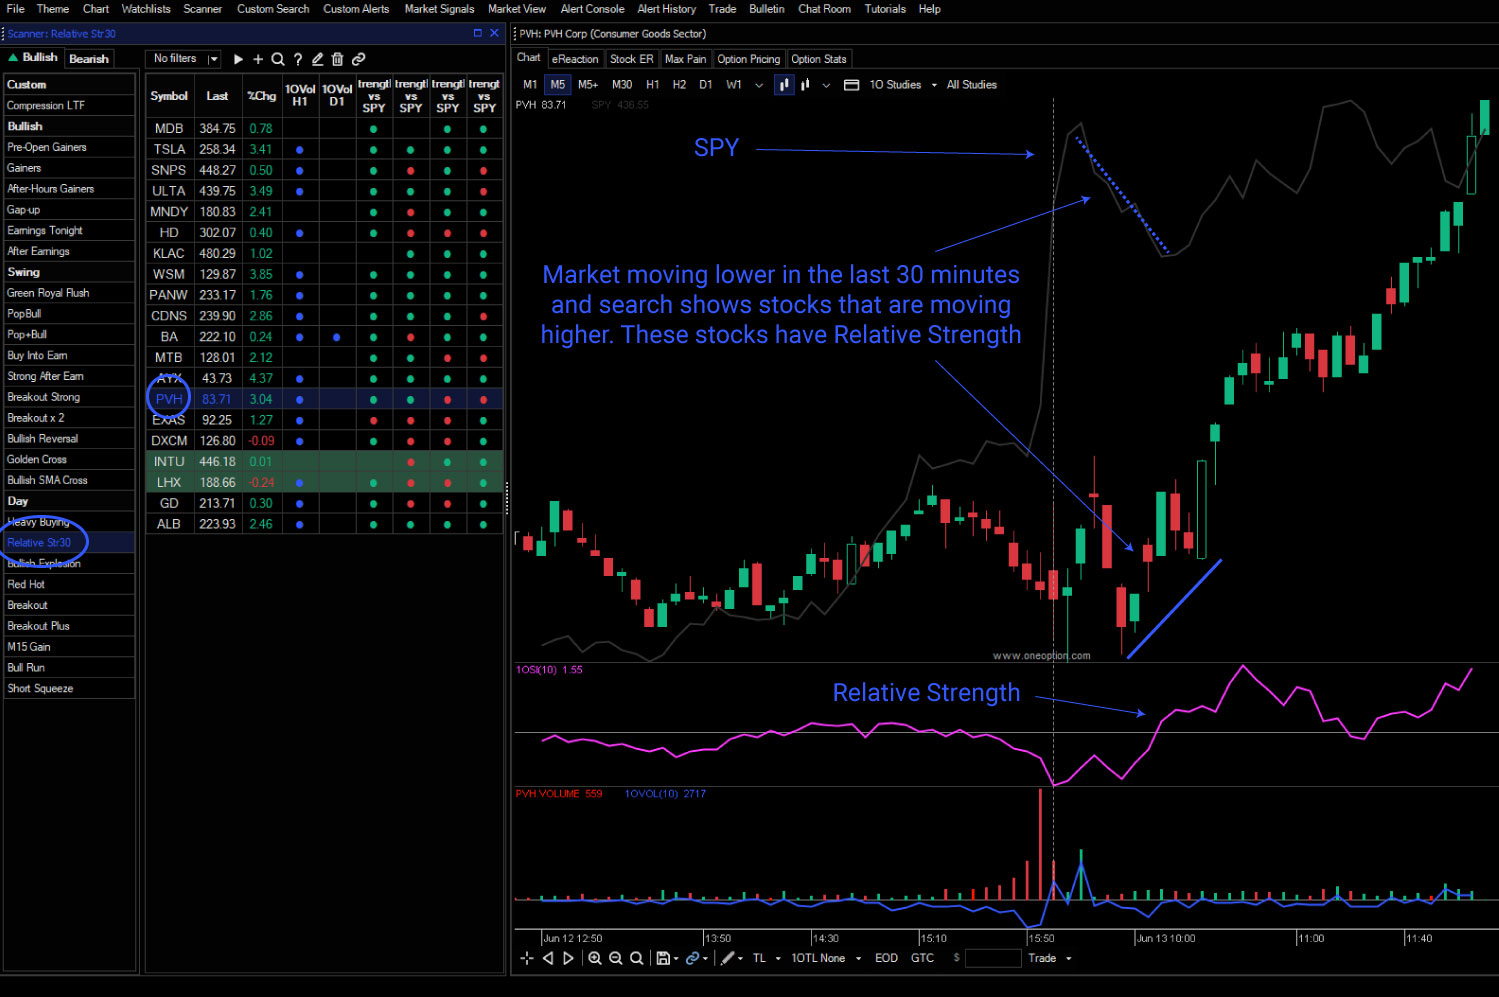1499x997 pixels.
Task: Switch to the Option Pricing tab
Action: [748, 59]
